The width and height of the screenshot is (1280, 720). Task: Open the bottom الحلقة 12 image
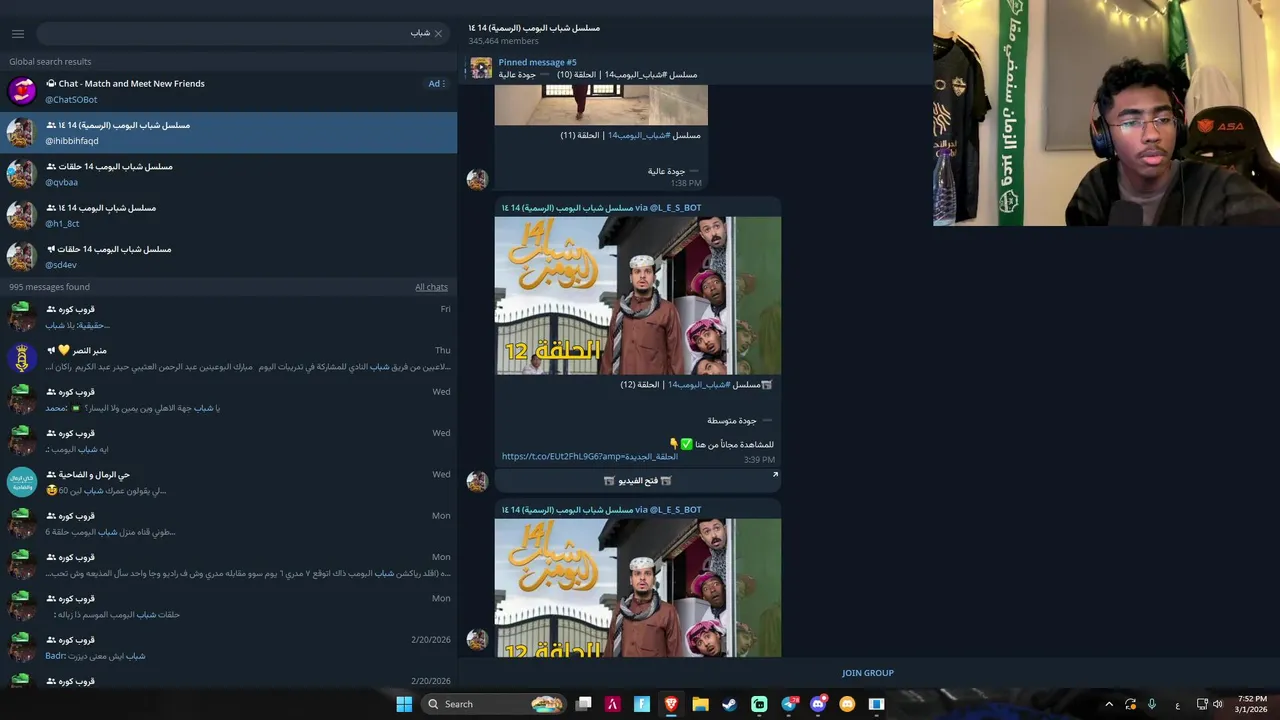point(638,588)
